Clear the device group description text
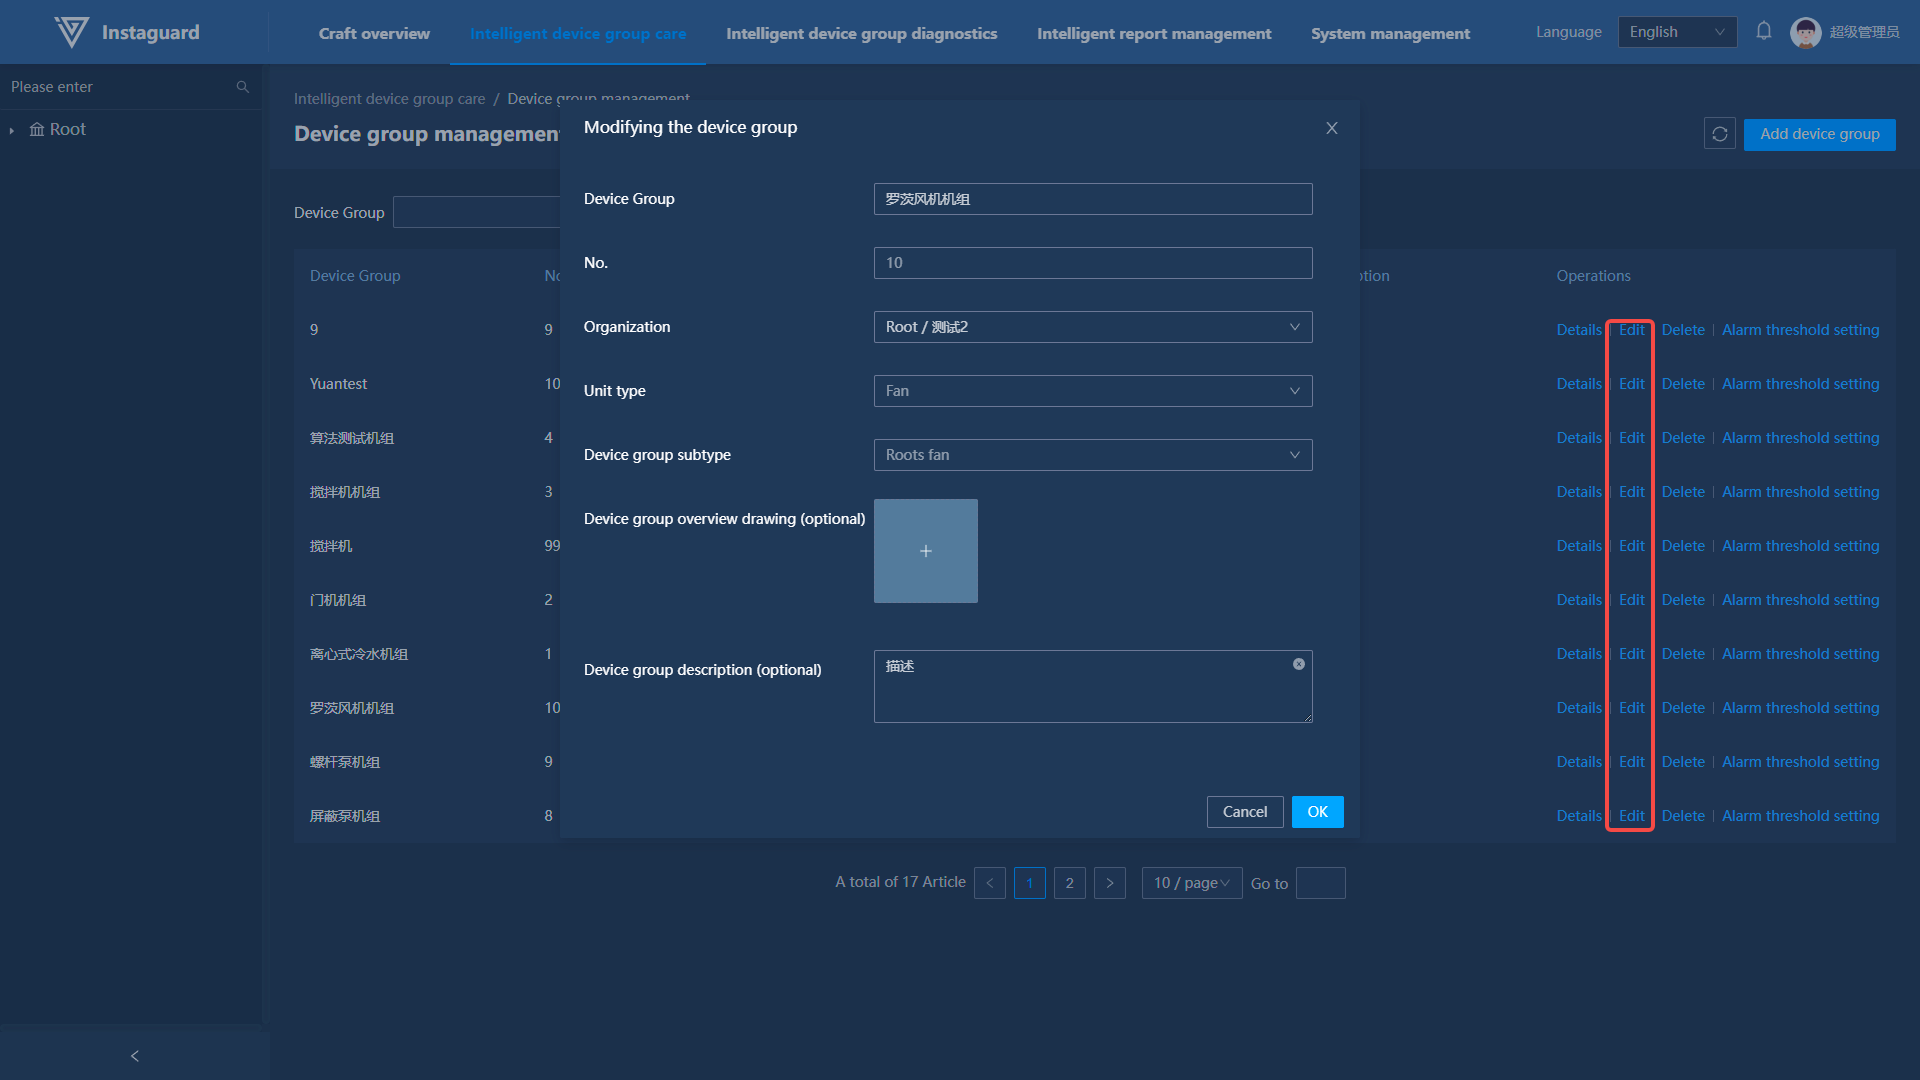 (x=1298, y=664)
